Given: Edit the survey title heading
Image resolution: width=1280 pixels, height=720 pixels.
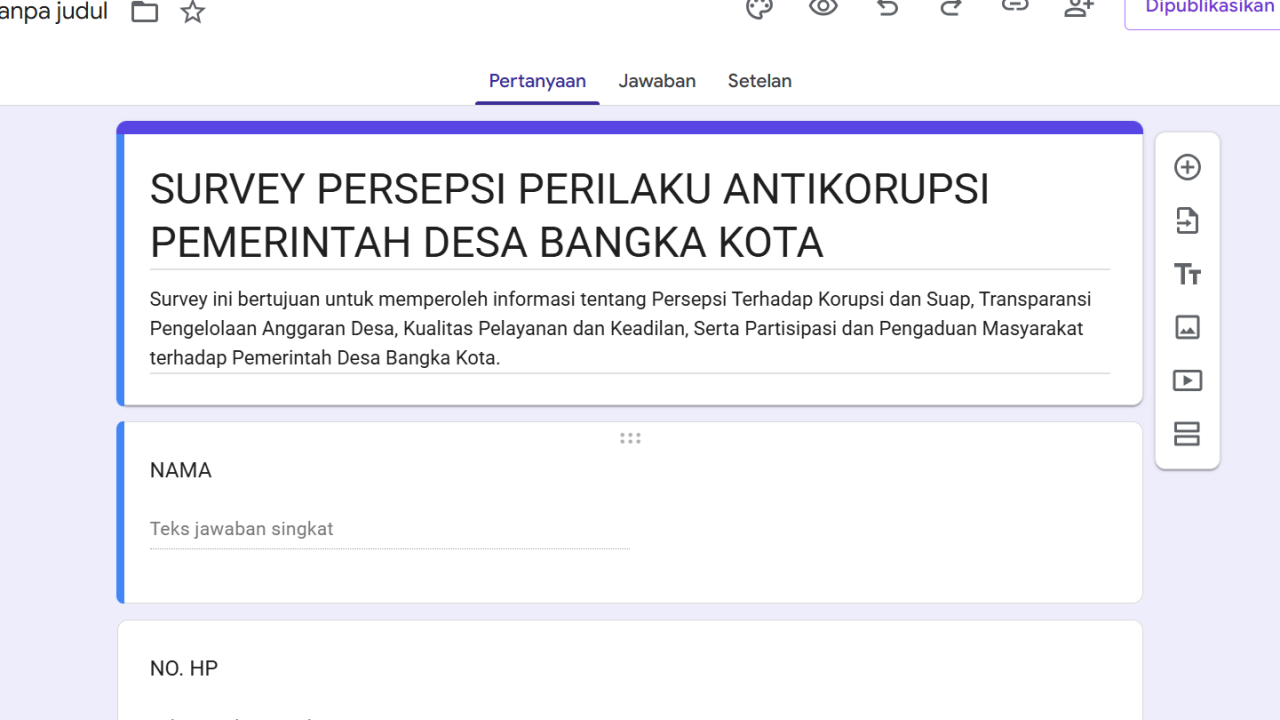Looking at the screenshot, I should click(x=630, y=216).
